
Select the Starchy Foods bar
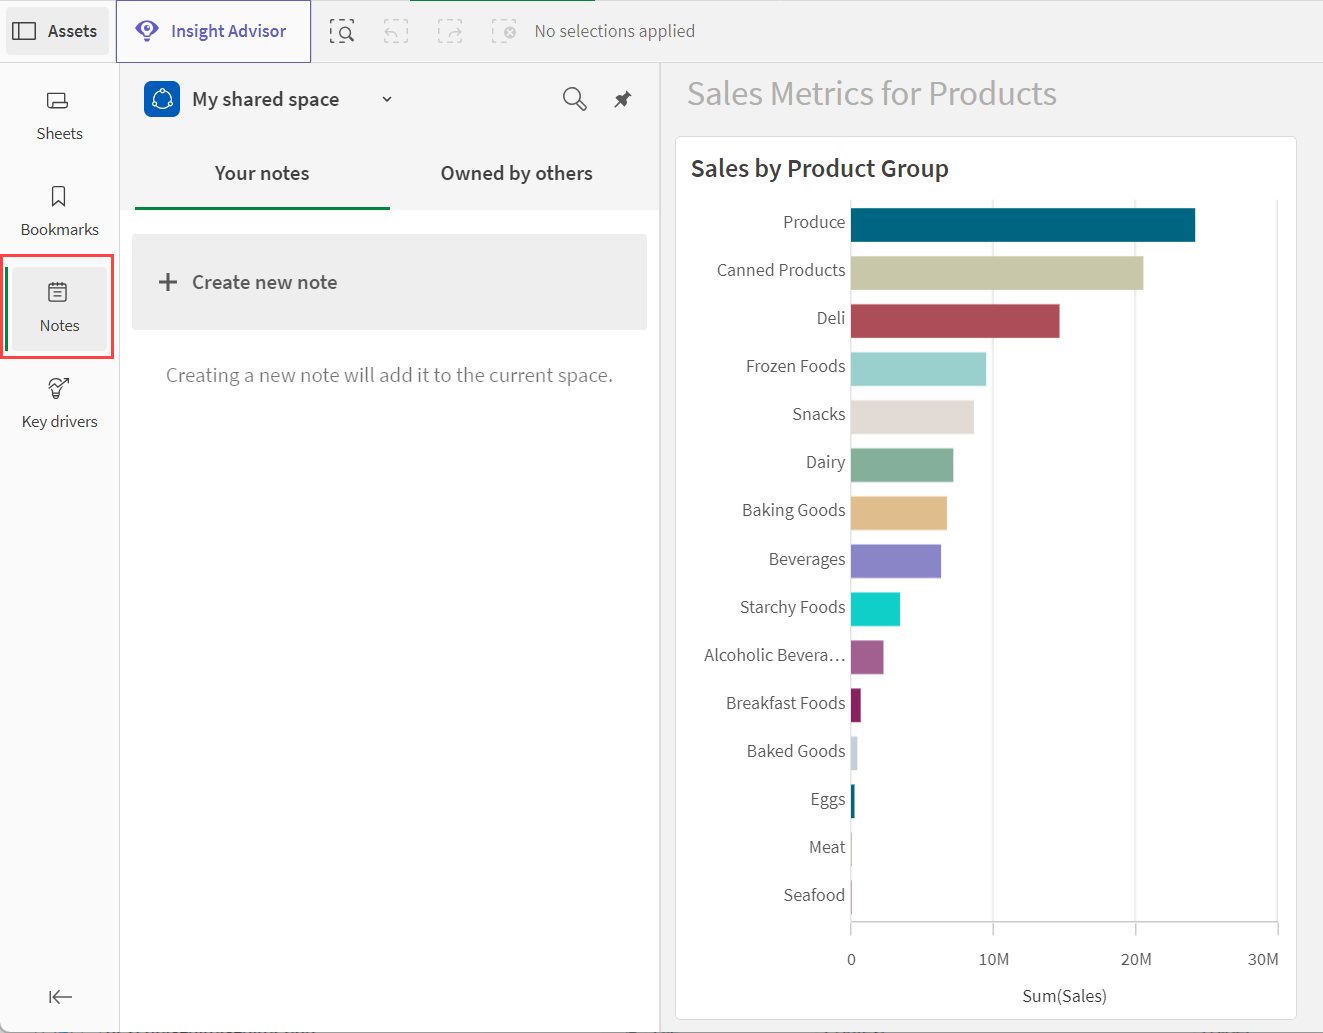point(875,609)
